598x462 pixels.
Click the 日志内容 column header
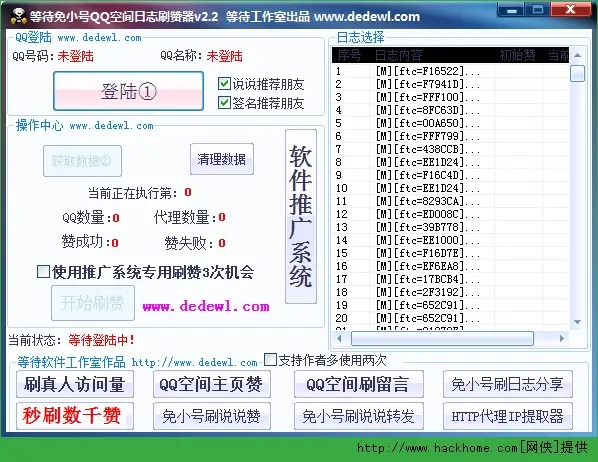click(x=432, y=55)
